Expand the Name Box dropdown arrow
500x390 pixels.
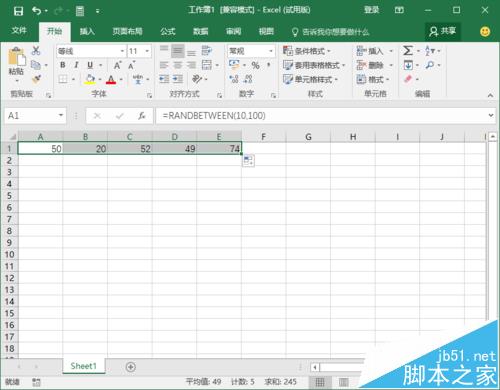61,115
